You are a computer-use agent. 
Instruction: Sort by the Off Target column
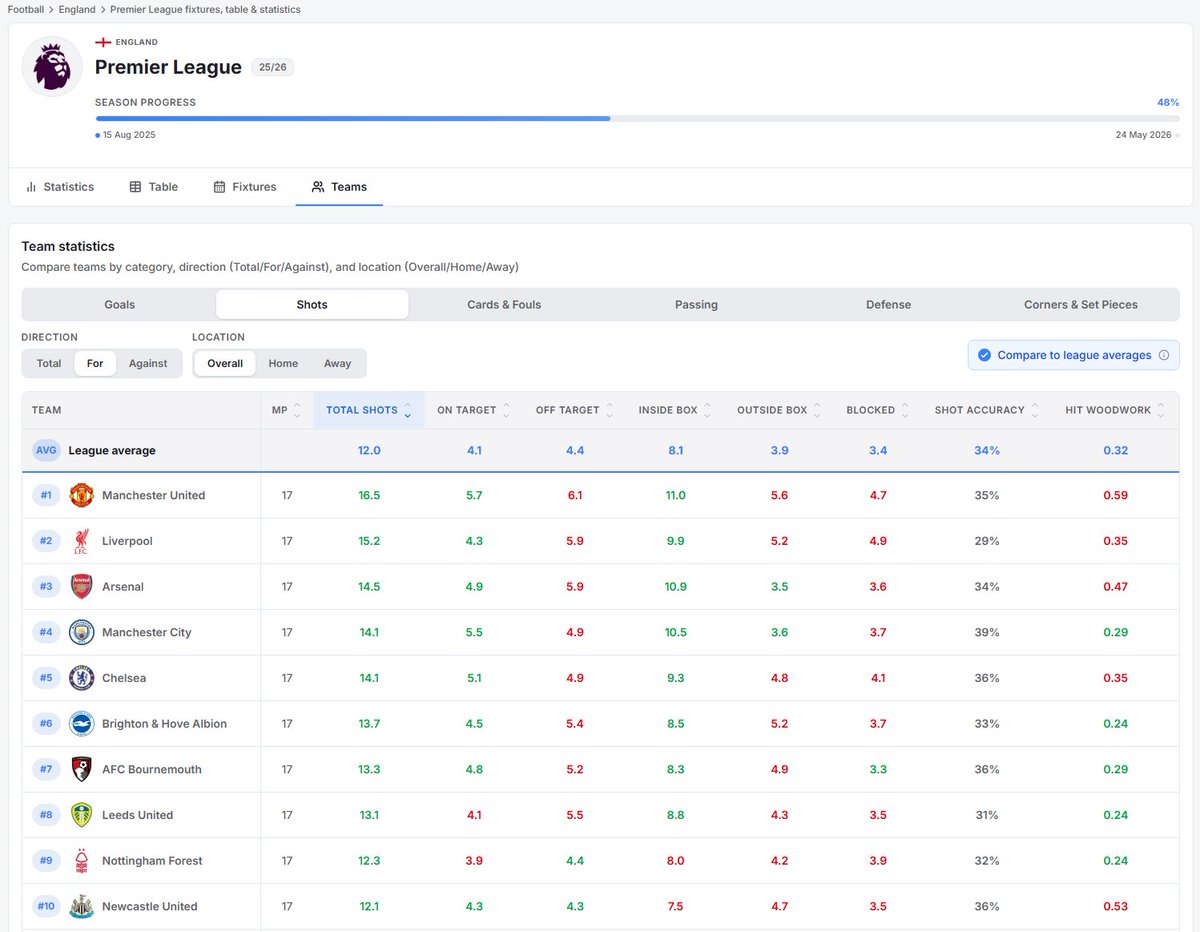point(575,410)
